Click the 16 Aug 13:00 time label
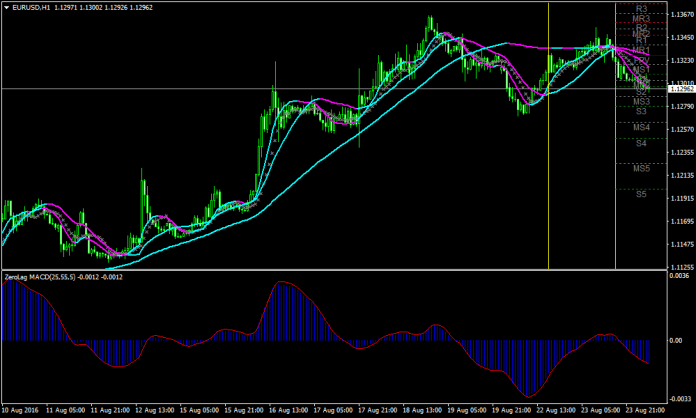Image resolution: width=696 pixels, height=418 pixels. (288, 410)
